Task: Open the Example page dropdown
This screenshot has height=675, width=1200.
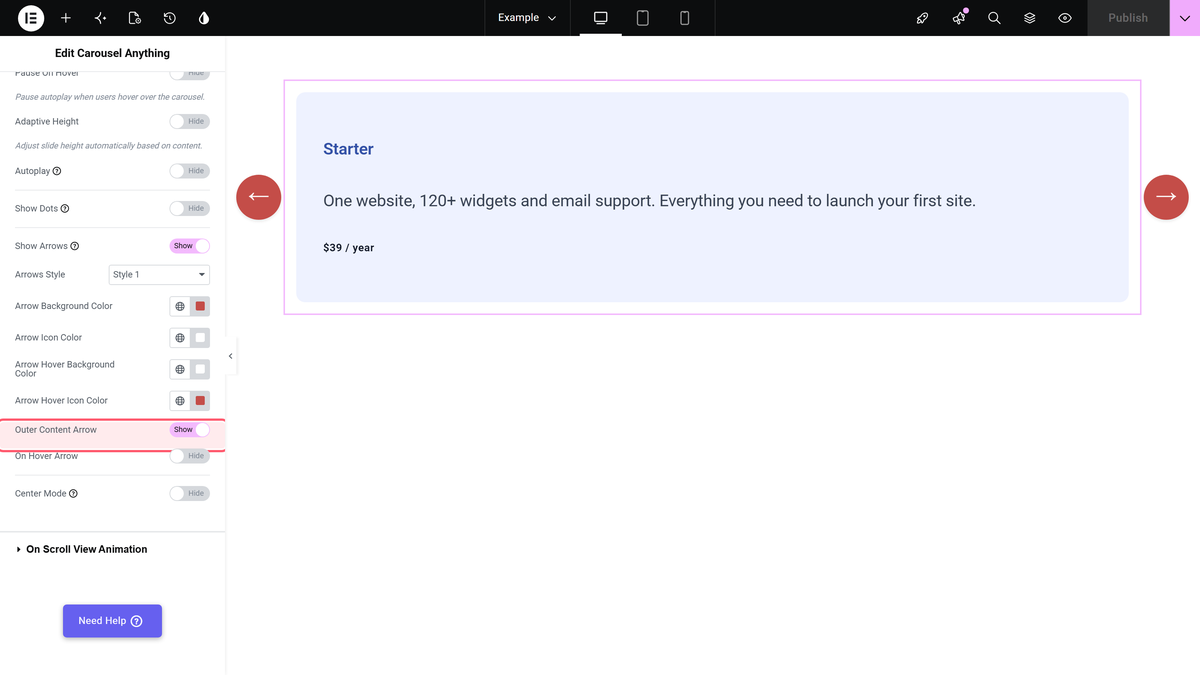Action: click(x=527, y=18)
